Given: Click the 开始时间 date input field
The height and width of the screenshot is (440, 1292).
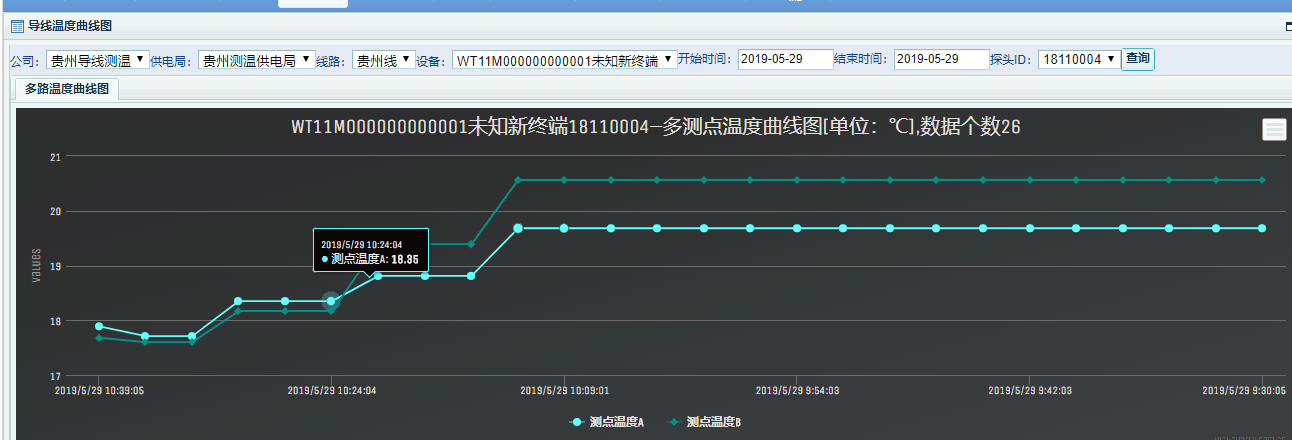Looking at the screenshot, I should coord(785,60).
